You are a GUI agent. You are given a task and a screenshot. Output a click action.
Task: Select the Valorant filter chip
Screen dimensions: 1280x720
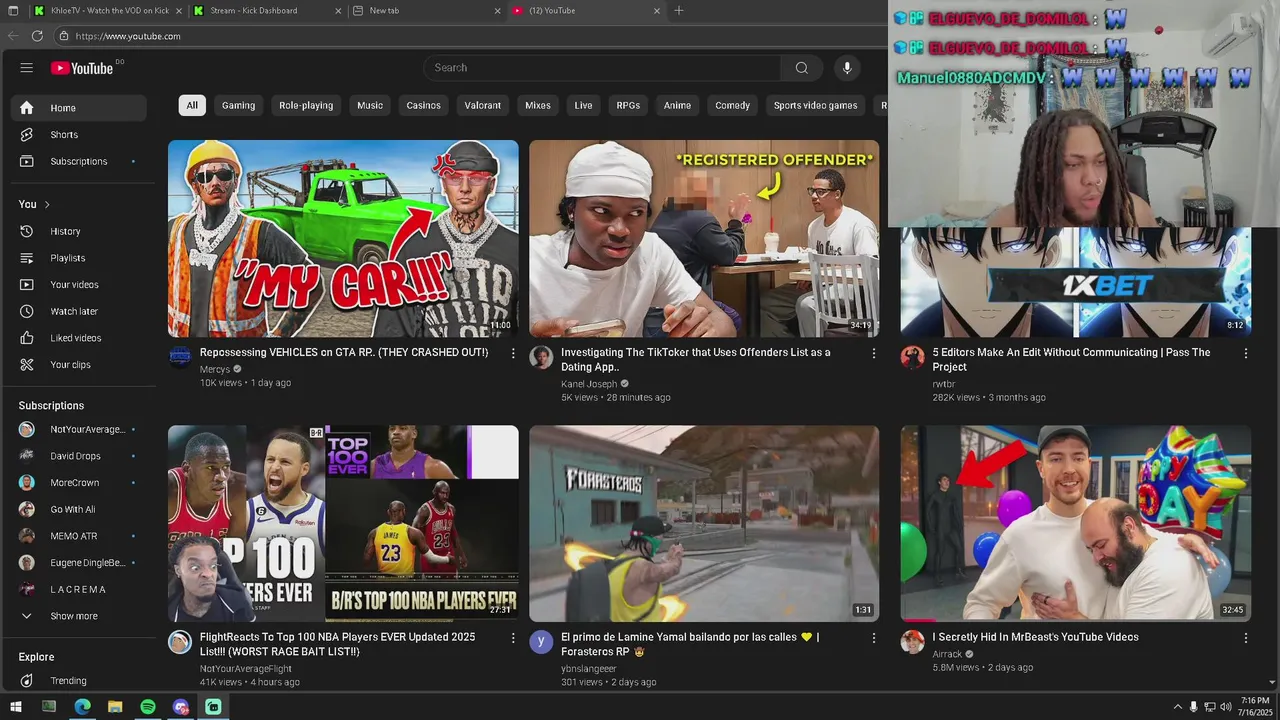(x=482, y=105)
